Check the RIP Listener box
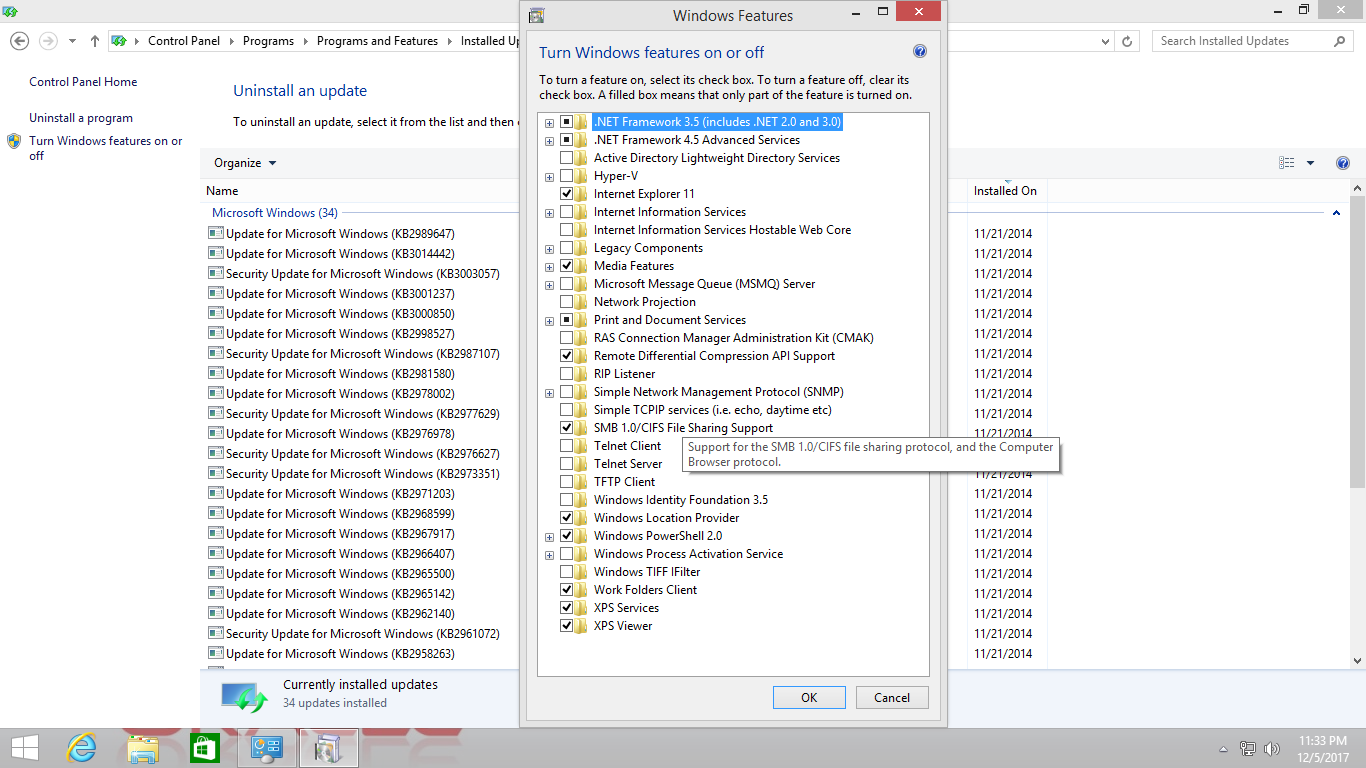Image resolution: width=1366 pixels, height=768 pixels. pos(567,374)
